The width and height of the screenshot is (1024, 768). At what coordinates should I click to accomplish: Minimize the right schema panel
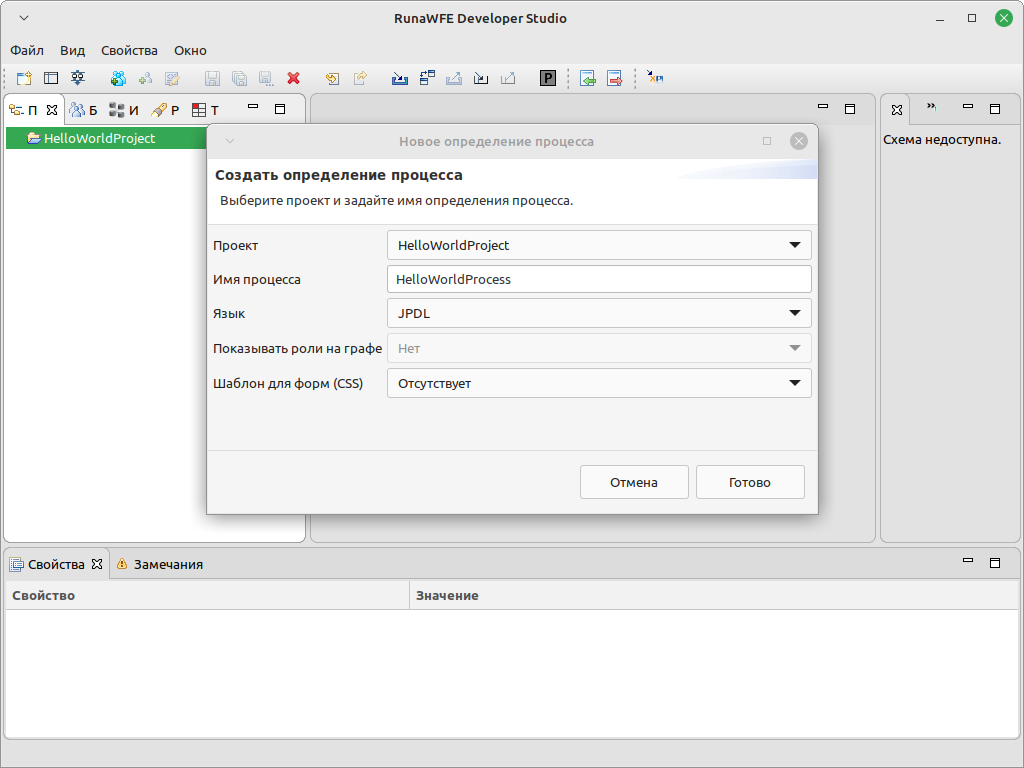click(x=968, y=106)
